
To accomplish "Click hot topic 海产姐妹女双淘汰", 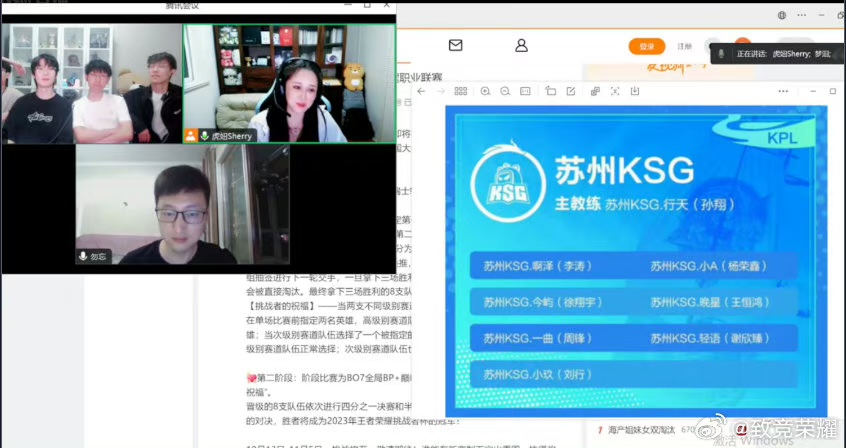I will (642, 430).
